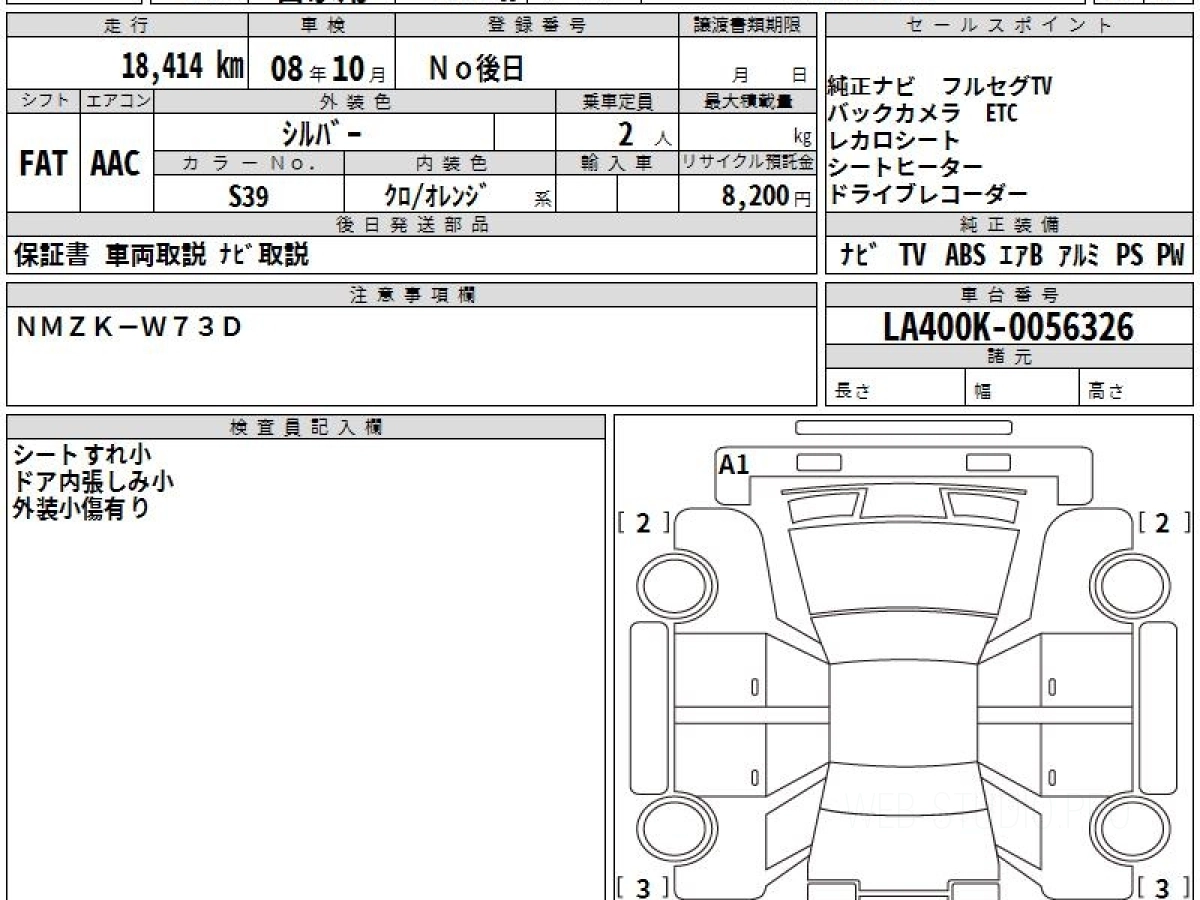The image size is (1200, 900).
Task: Select the inspector note シートすれ小
Action: point(82,455)
